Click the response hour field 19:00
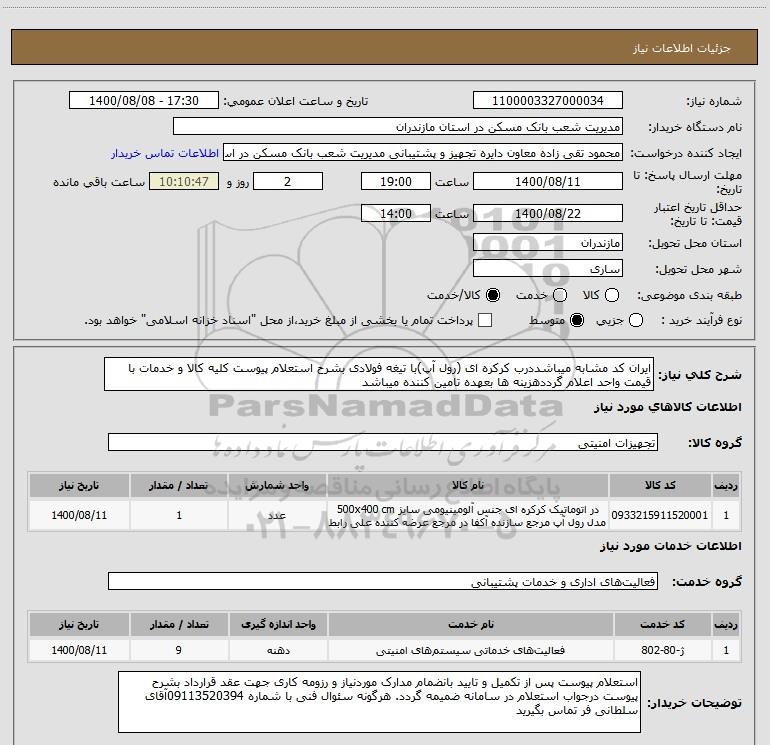 [396, 181]
